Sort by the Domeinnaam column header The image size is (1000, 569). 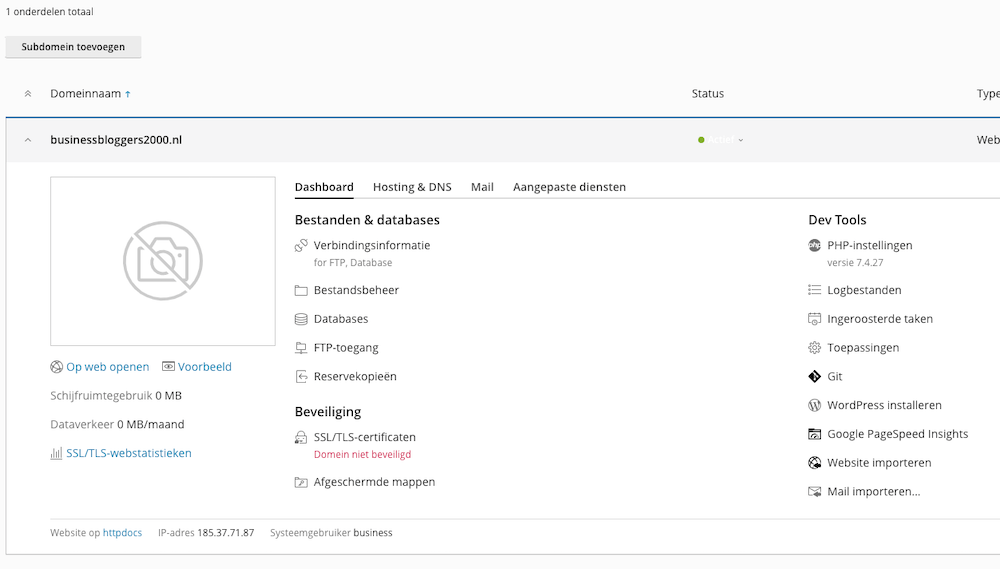pyautogui.click(x=85, y=94)
